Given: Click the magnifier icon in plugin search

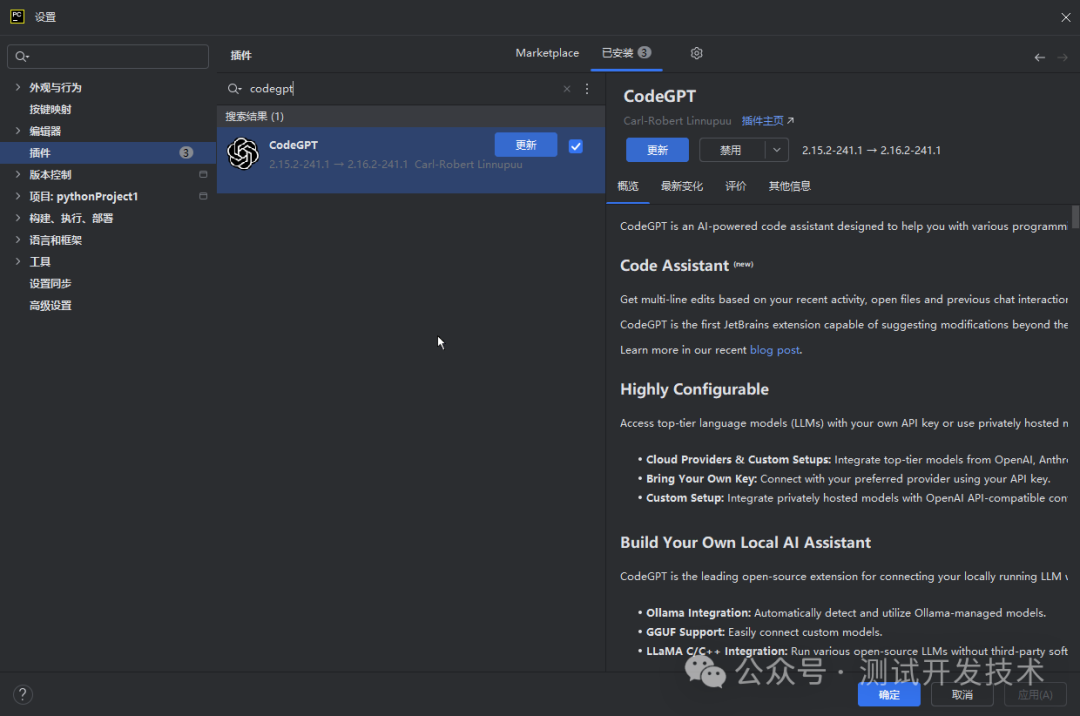Looking at the screenshot, I should tap(234, 89).
